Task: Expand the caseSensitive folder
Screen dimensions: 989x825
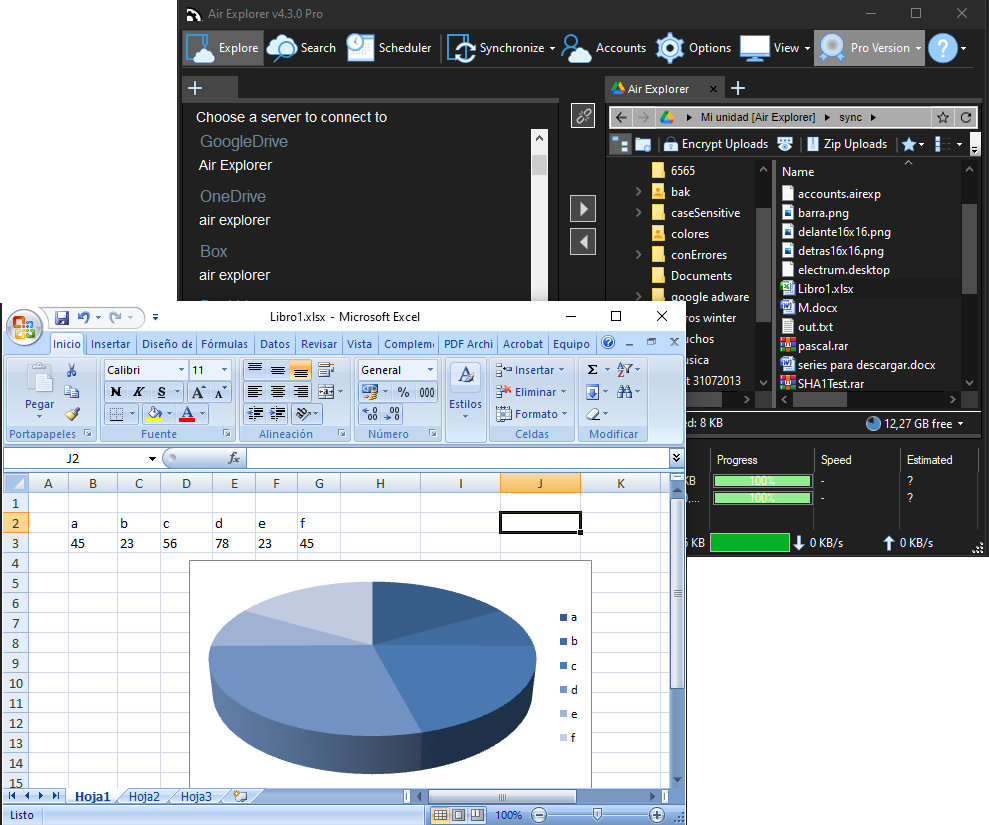Action: click(638, 213)
